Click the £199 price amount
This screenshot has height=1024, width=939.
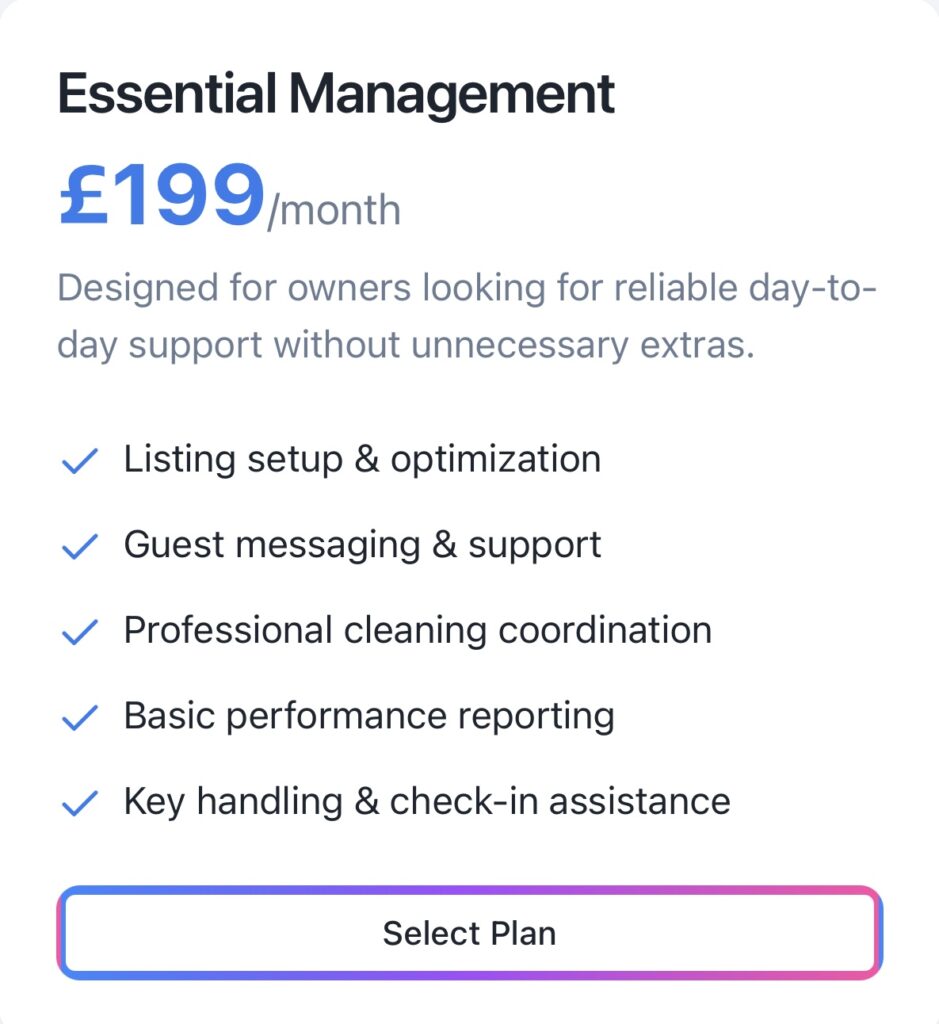(x=161, y=197)
